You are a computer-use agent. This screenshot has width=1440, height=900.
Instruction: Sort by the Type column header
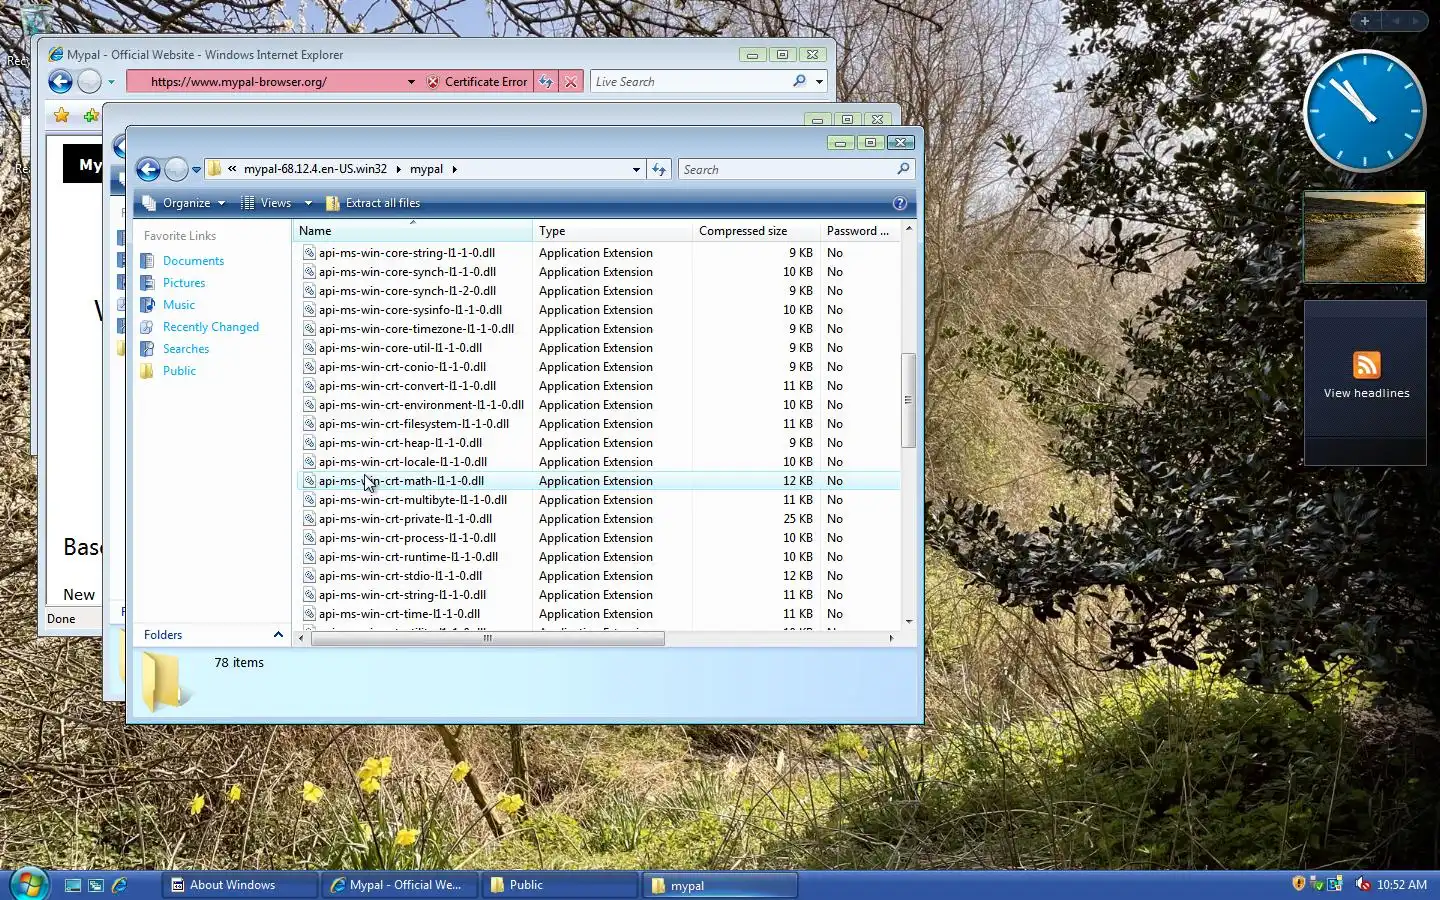pos(612,231)
